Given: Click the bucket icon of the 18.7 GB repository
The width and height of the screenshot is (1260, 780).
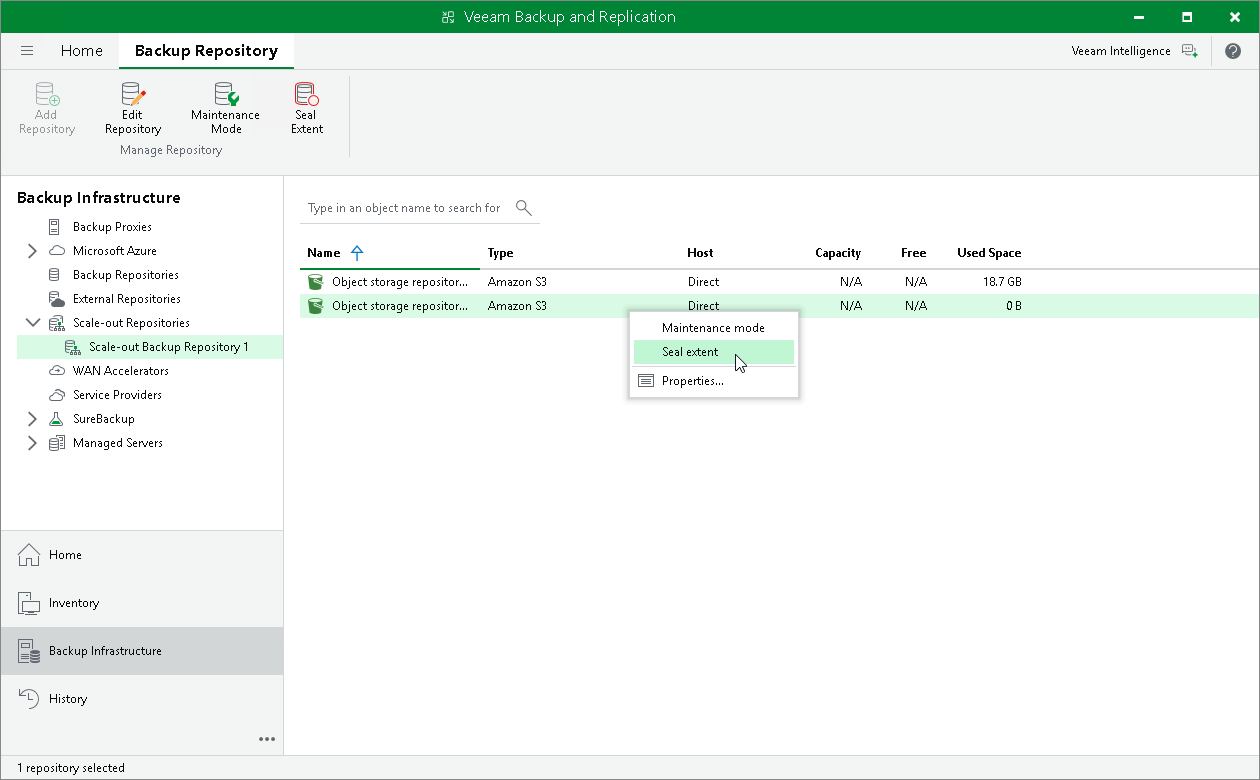Looking at the screenshot, I should (315, 282).
